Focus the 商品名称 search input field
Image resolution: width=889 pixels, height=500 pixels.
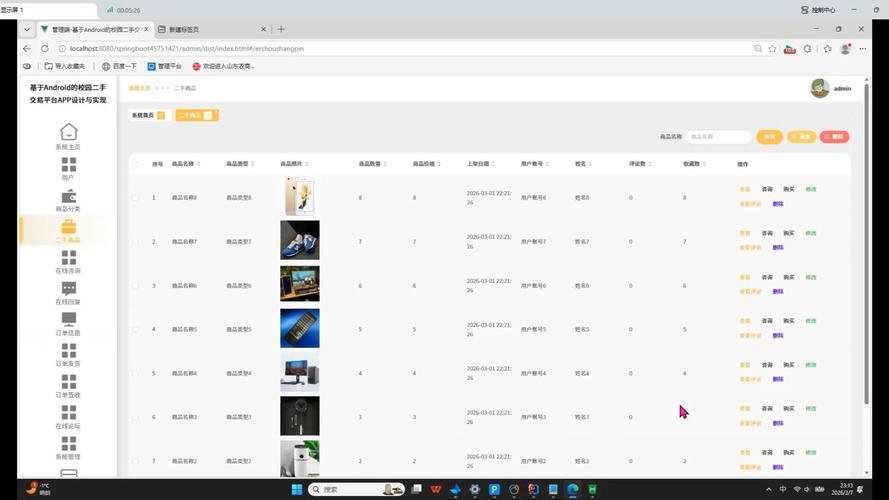tap(718, 137)
